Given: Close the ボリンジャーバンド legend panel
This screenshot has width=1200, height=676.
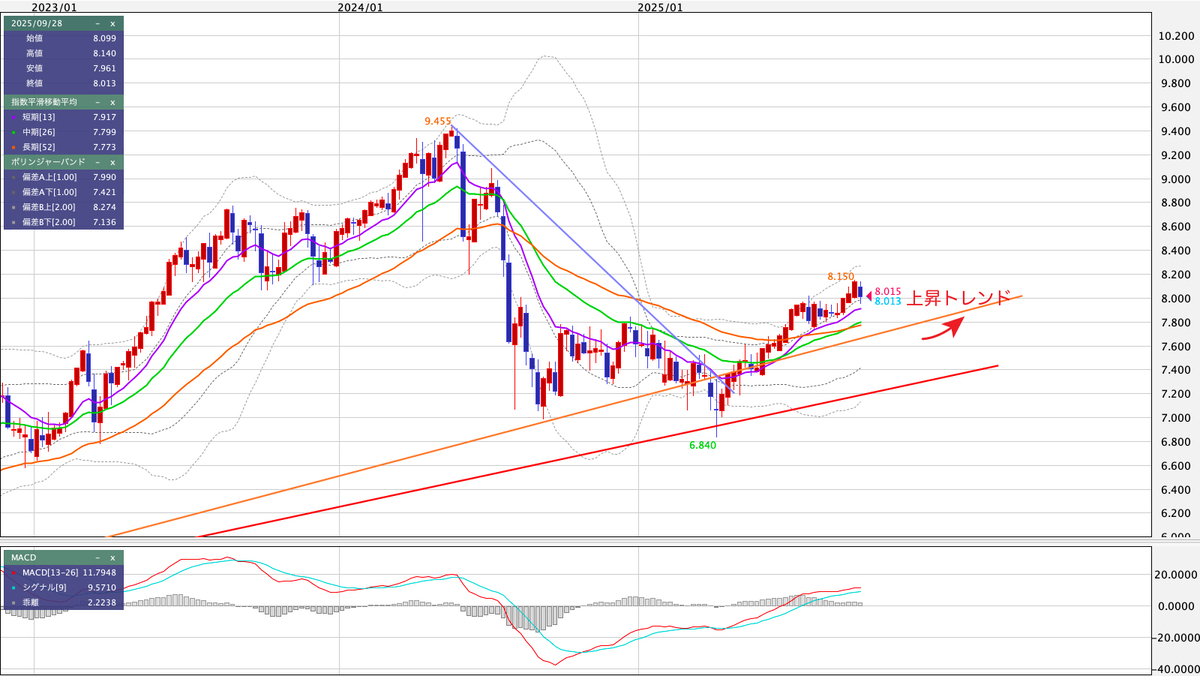Looking at the screenshot, I should 112,161.
